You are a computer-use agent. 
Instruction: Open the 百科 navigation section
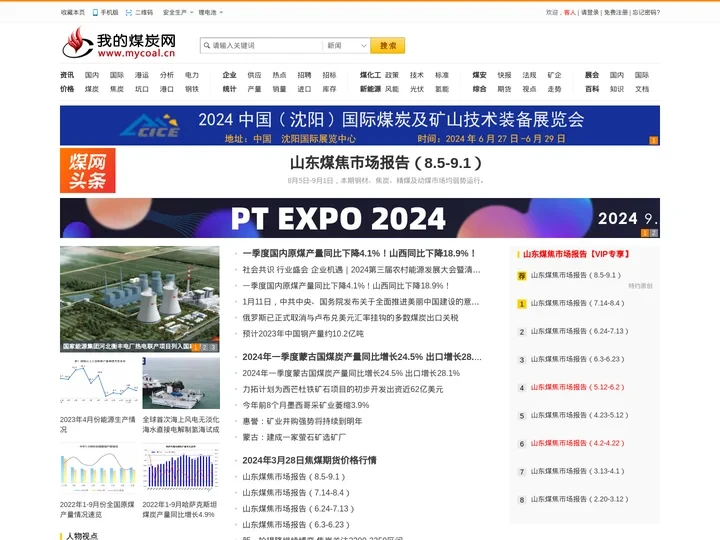[x=592, y=89]
